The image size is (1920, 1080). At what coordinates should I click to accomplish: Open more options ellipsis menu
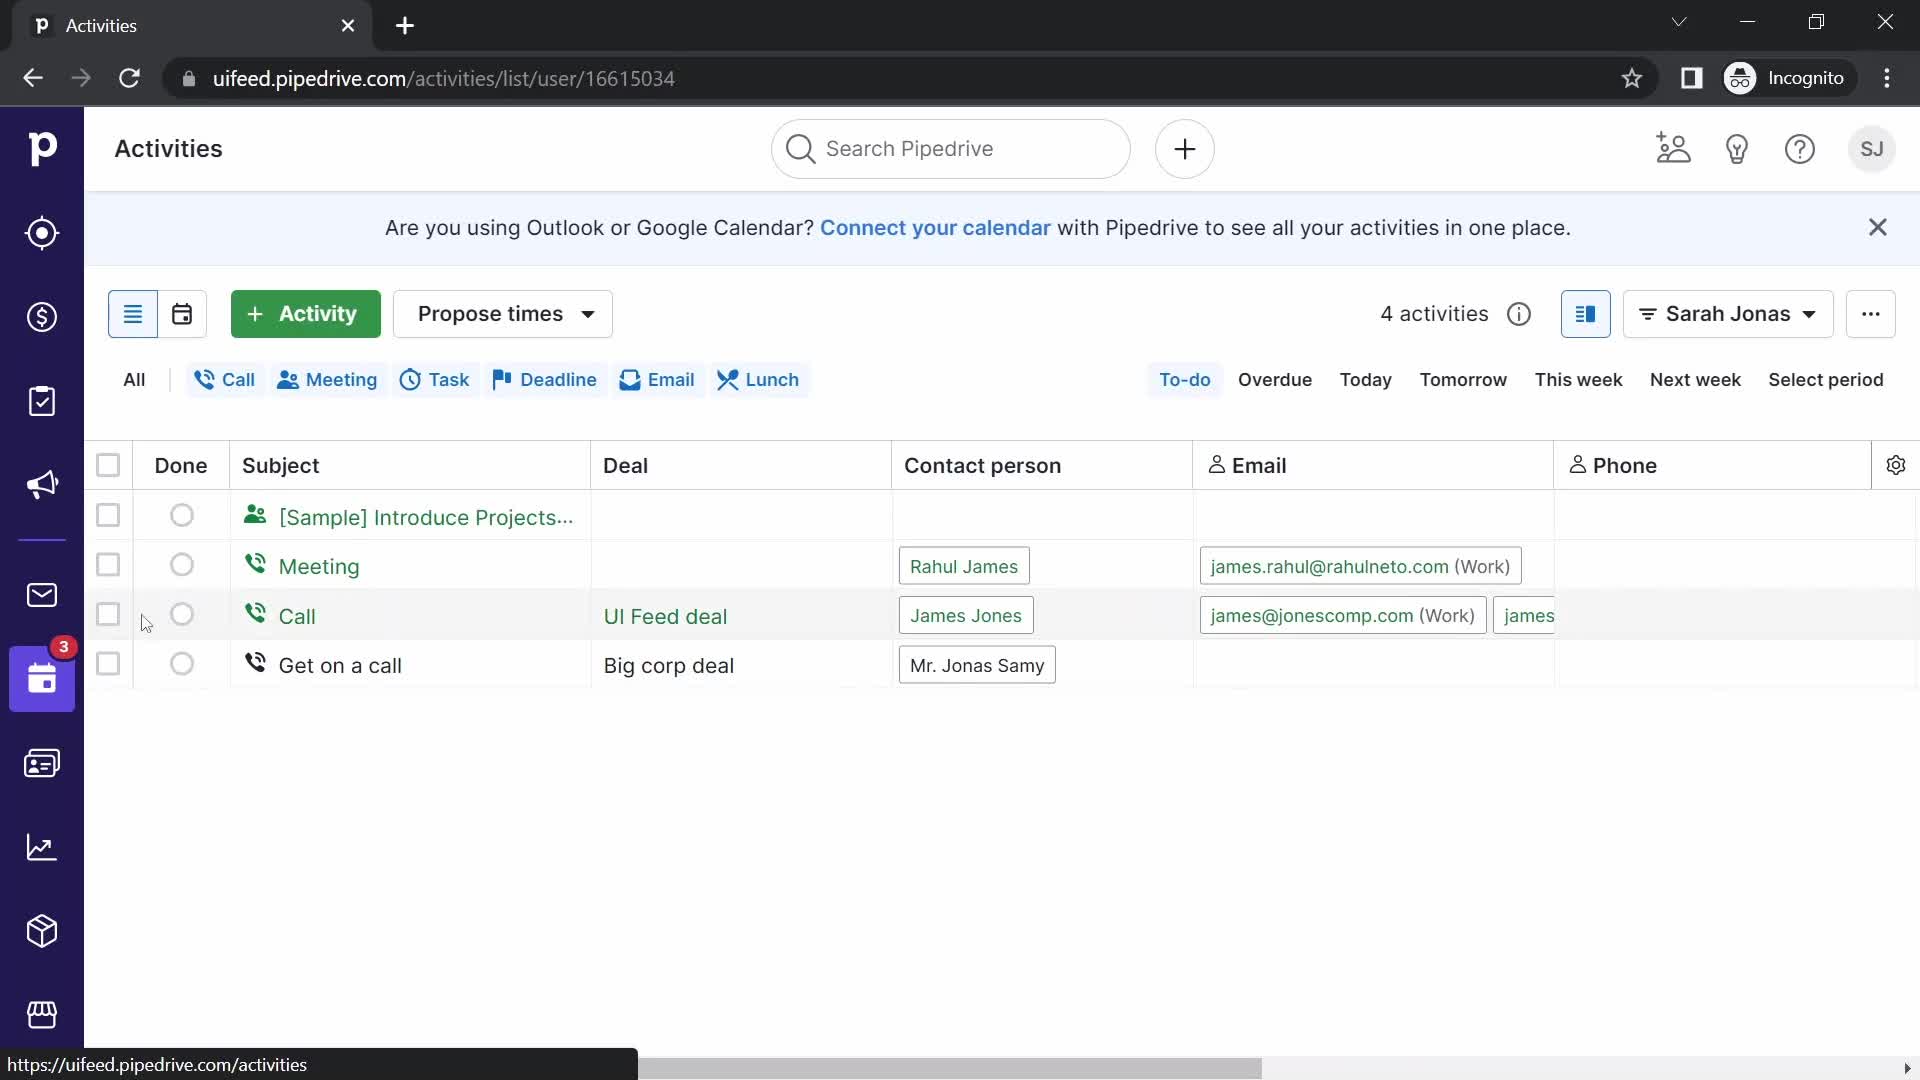[1871, 314]
